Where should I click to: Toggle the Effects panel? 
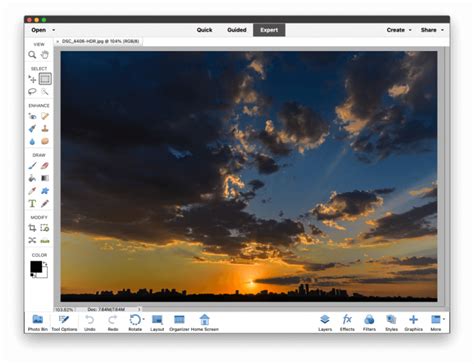[347, 323]
